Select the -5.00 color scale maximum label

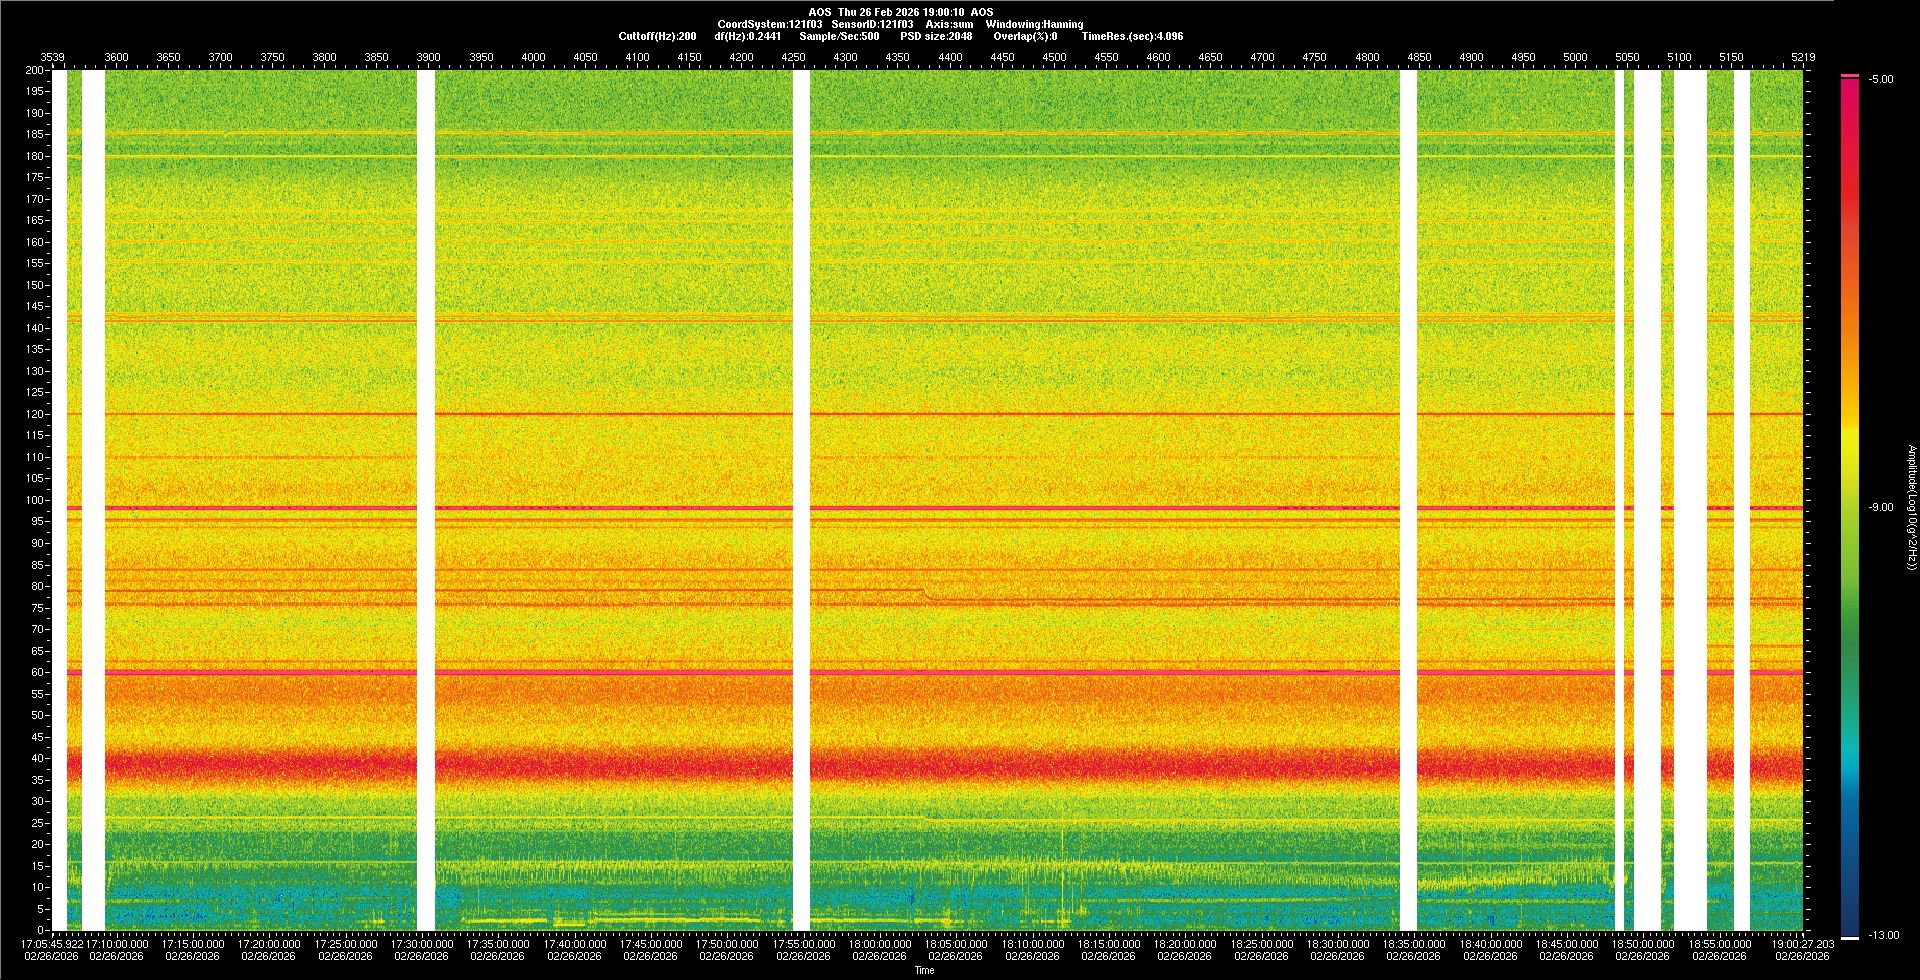pyautogui.click(x=1881, y=79)
